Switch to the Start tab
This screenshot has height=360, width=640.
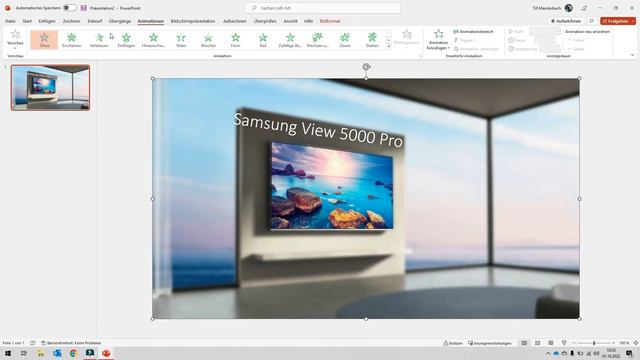click(27, 21)
